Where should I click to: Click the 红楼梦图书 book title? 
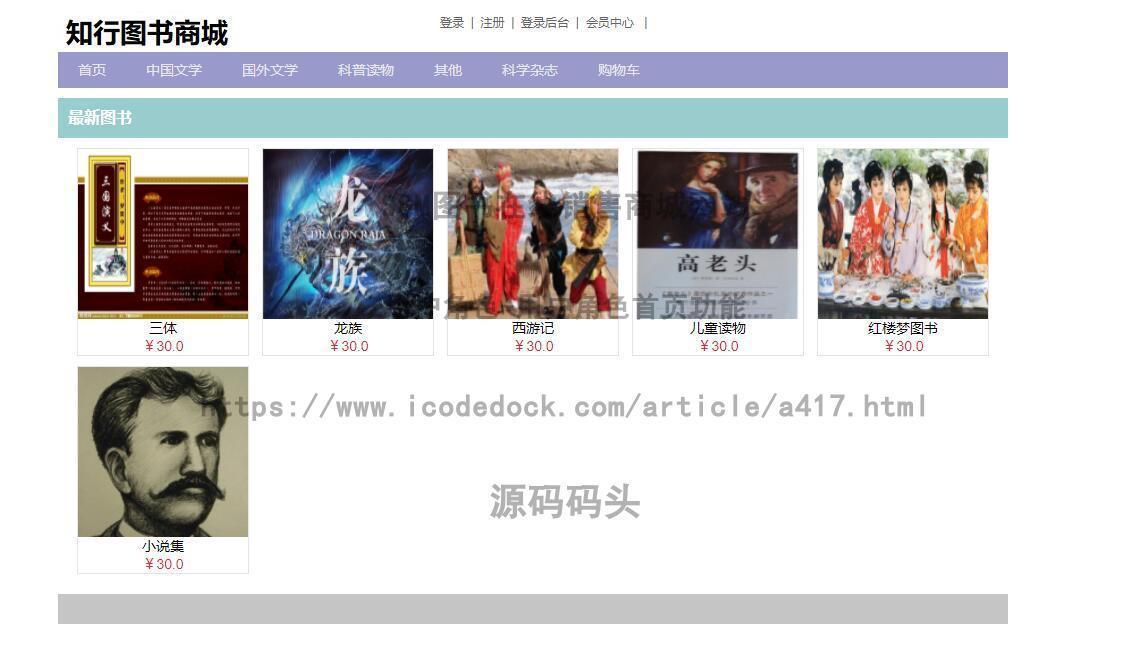click(x=903, y=328)
